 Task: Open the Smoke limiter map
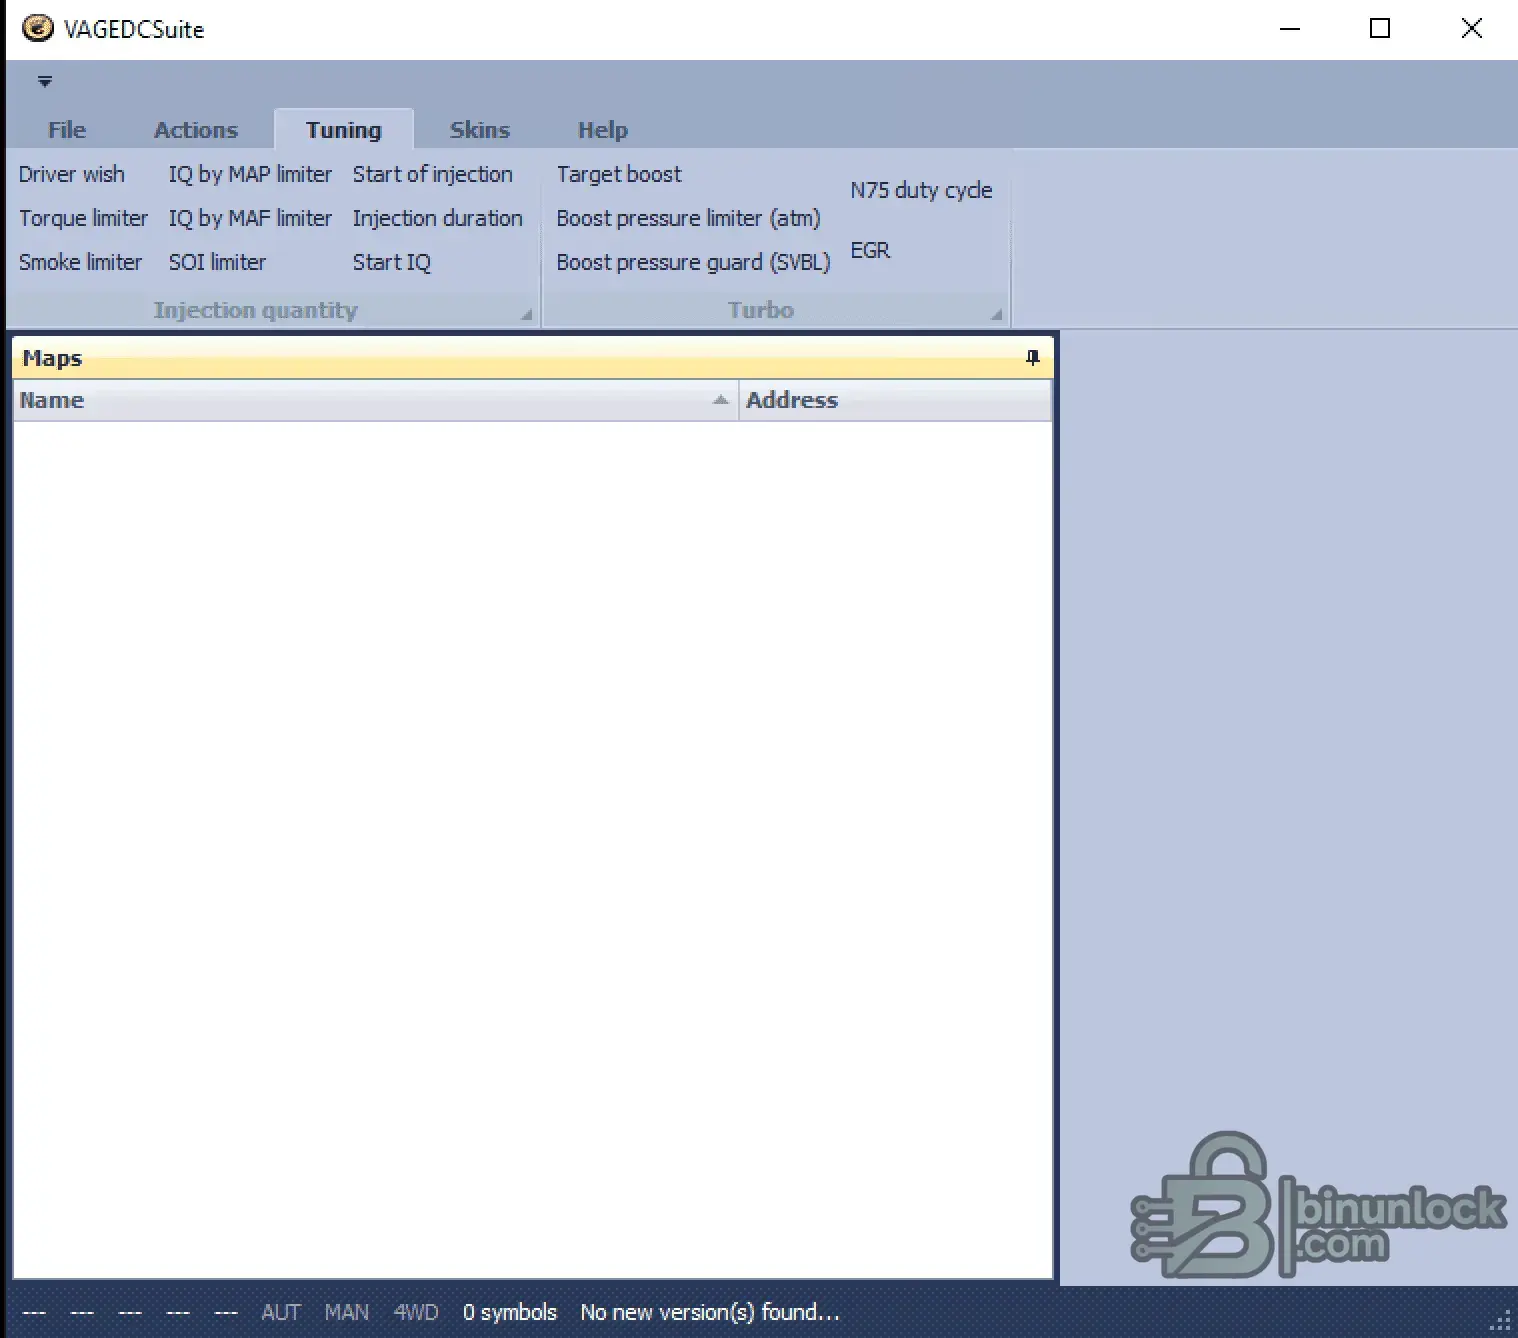pyautogui.click(x=80, y=262)
